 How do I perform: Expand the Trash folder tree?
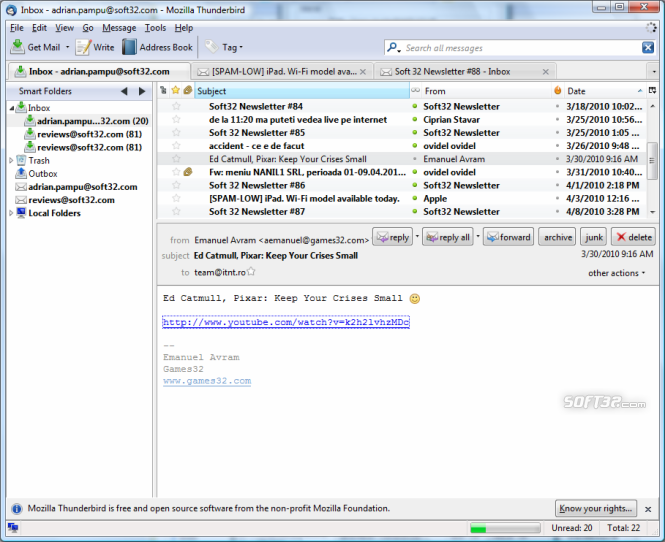click(x=11, y=160)
